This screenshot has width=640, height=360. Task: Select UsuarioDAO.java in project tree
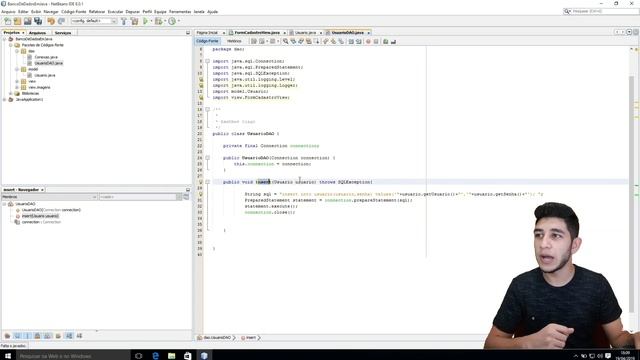coord(48,63)
